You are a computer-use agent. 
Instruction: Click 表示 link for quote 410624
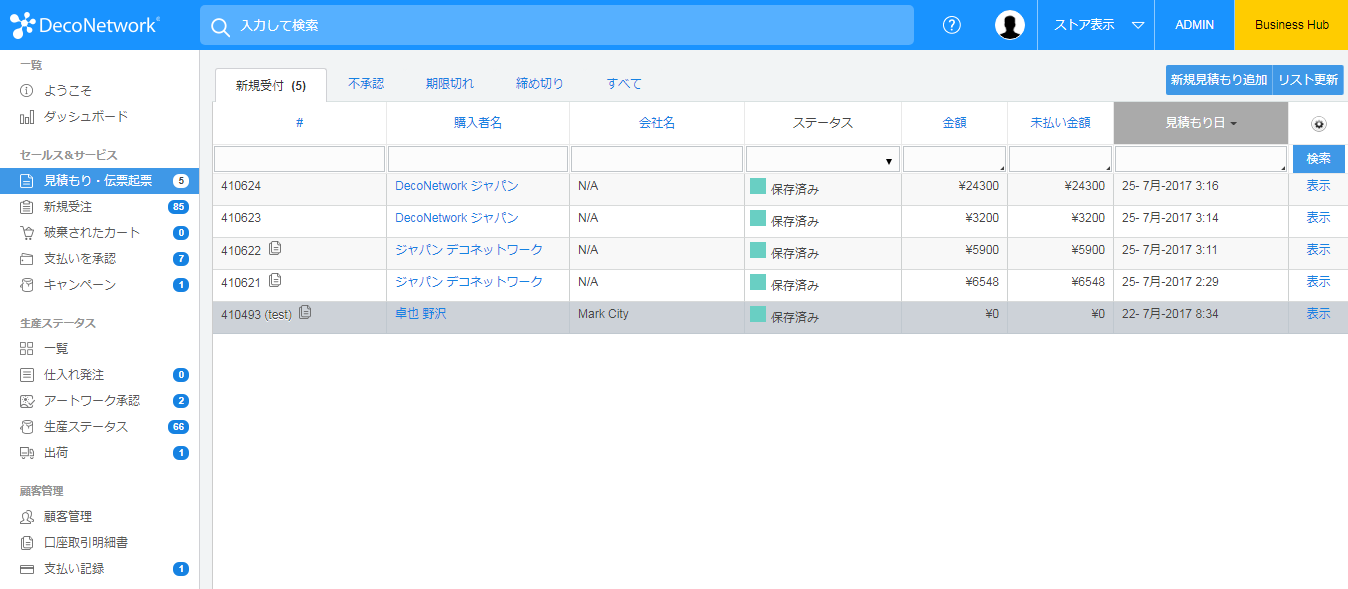[1317, 185]
